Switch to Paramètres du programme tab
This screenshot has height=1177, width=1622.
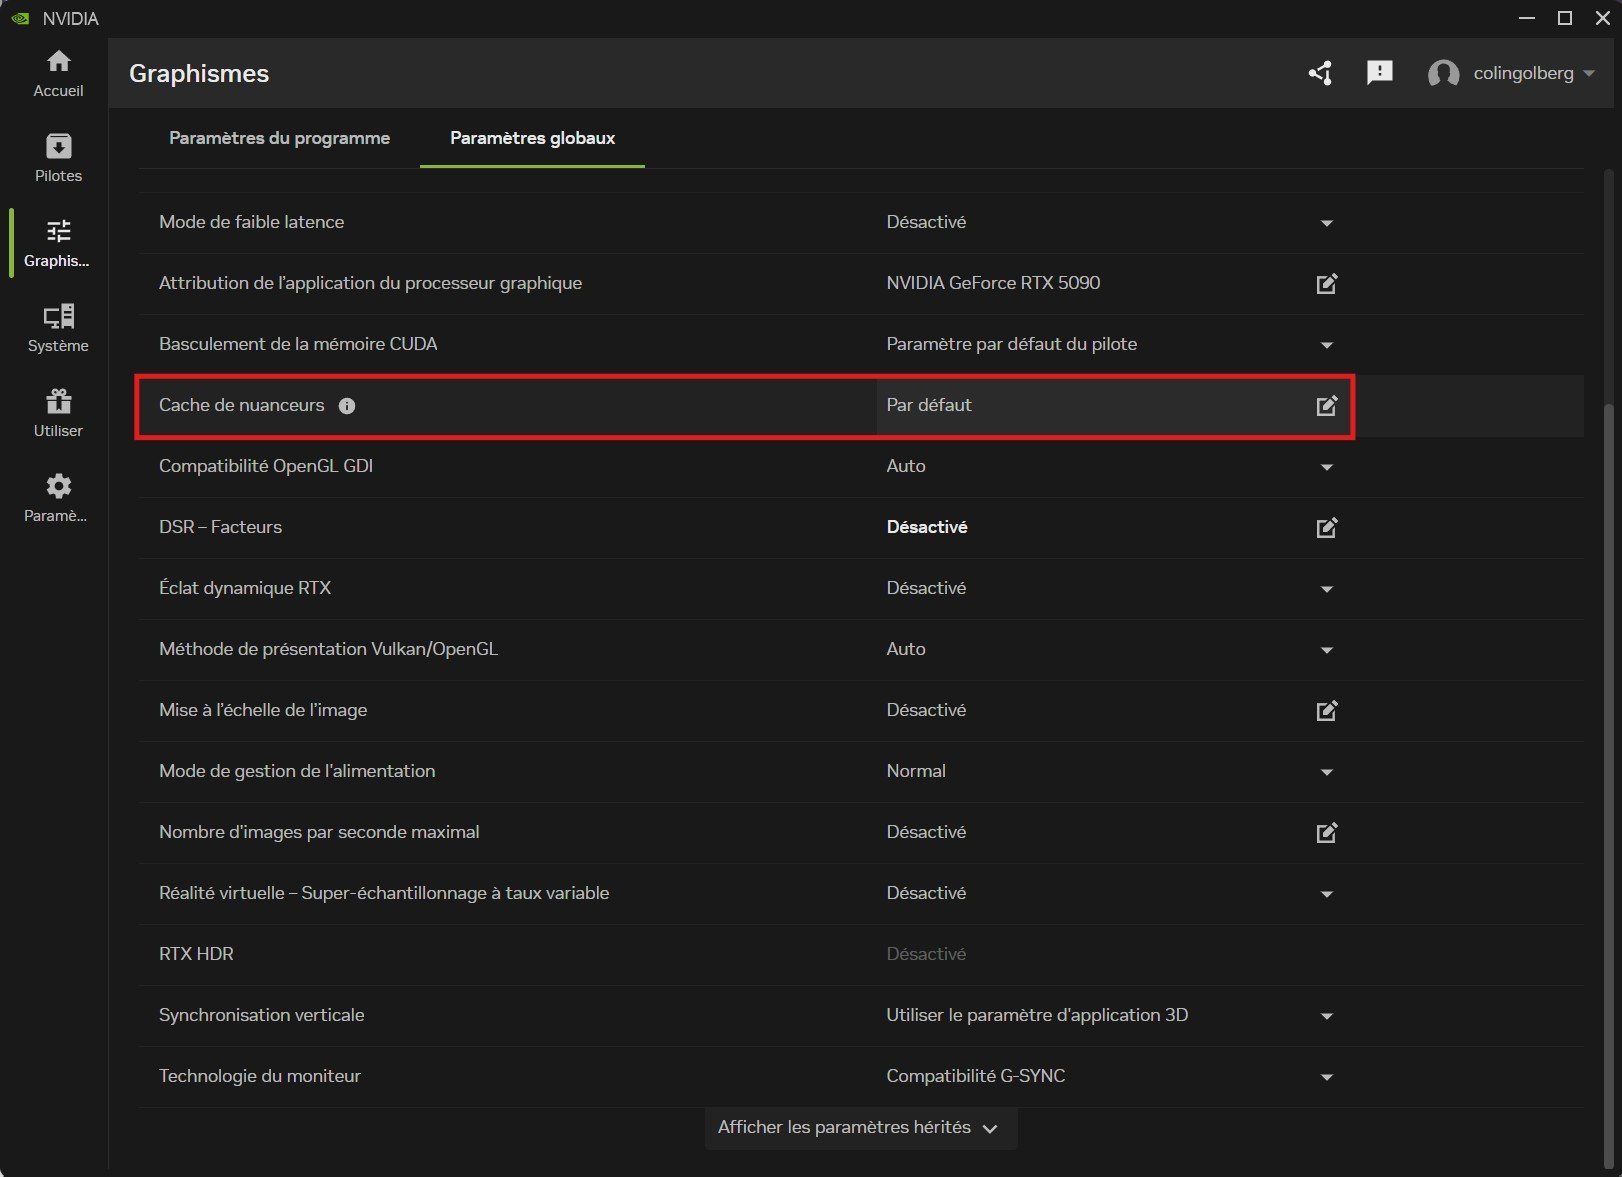click(279, 138)
